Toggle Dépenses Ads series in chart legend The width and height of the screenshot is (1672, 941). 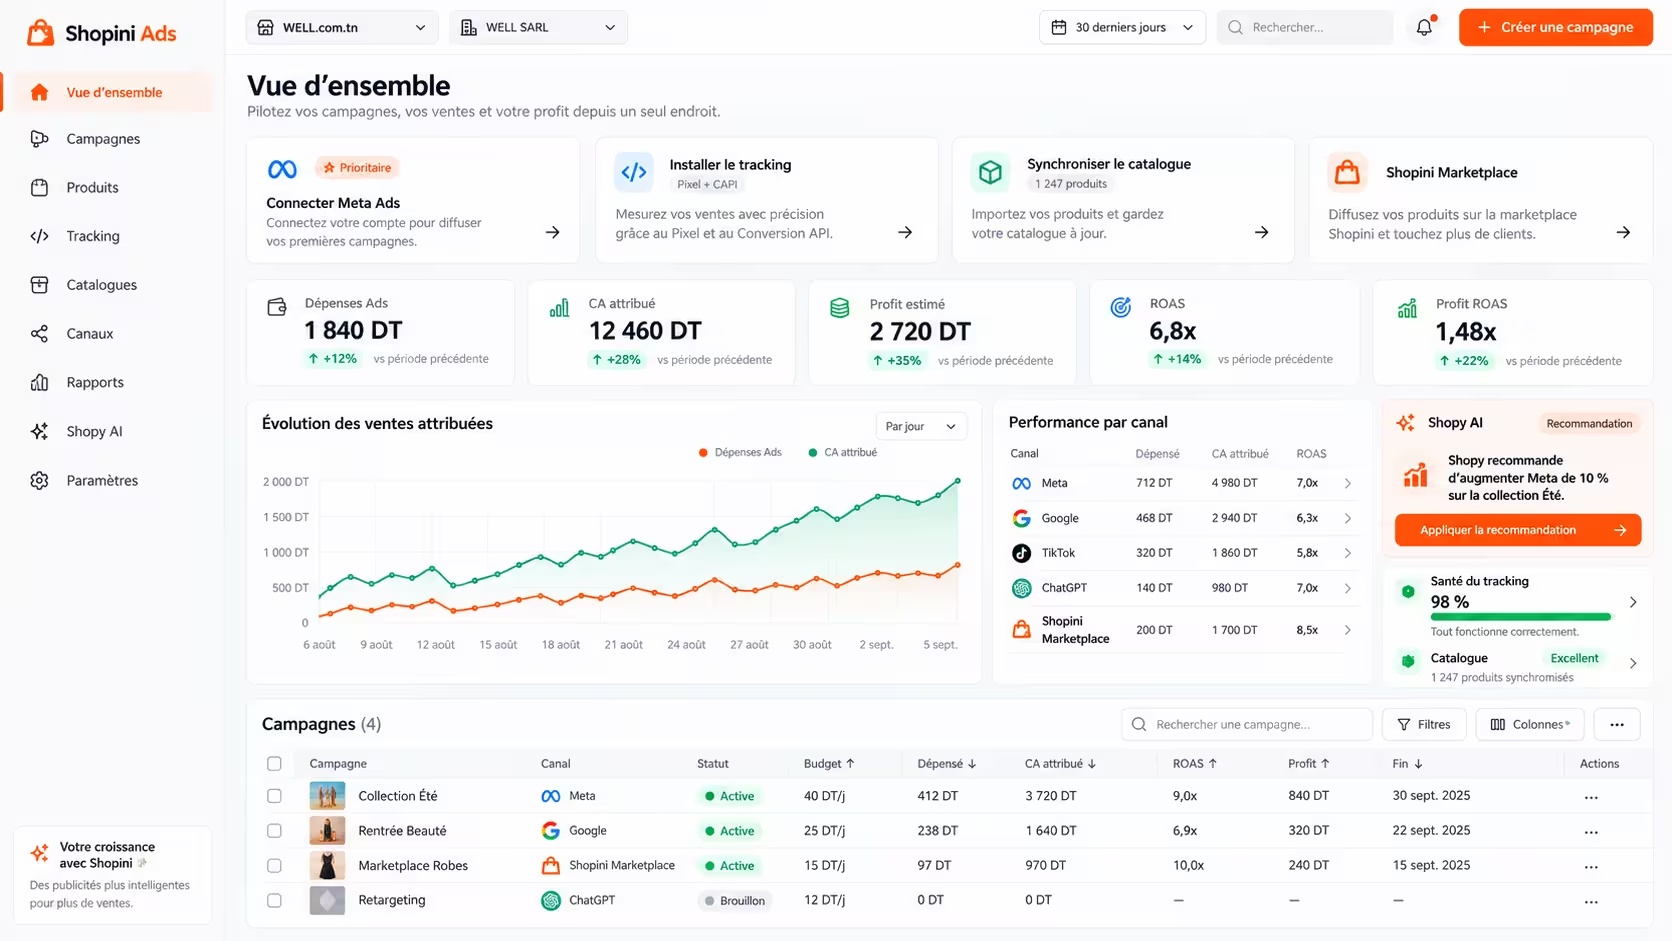740,452
